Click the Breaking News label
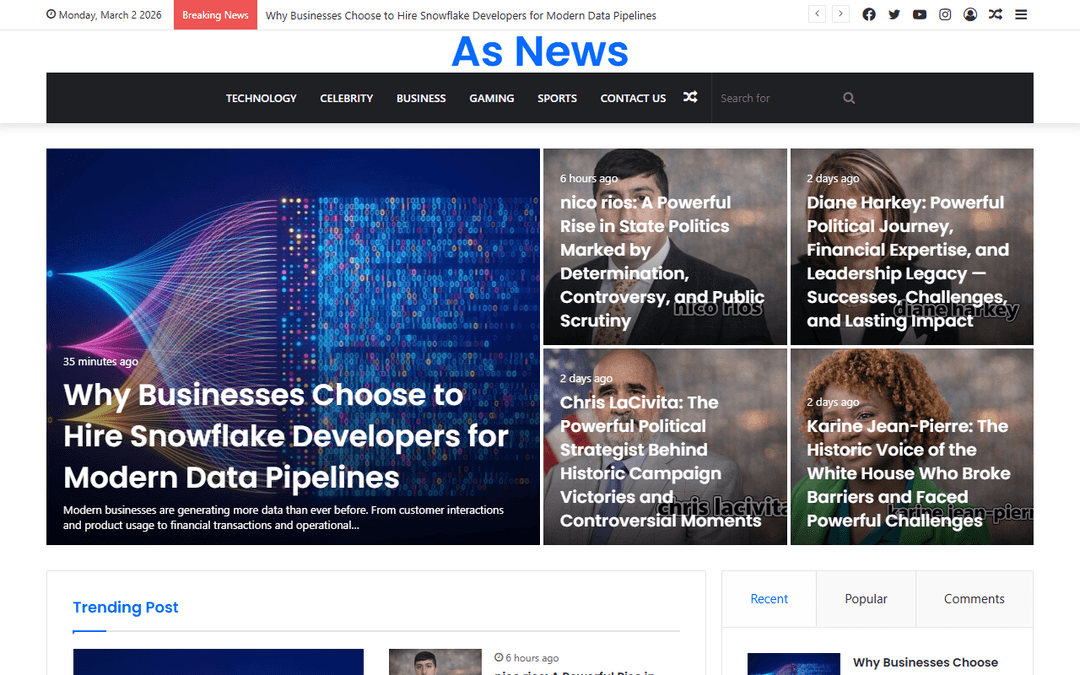This screenshot has height=675, width=1080. (215, 14)
